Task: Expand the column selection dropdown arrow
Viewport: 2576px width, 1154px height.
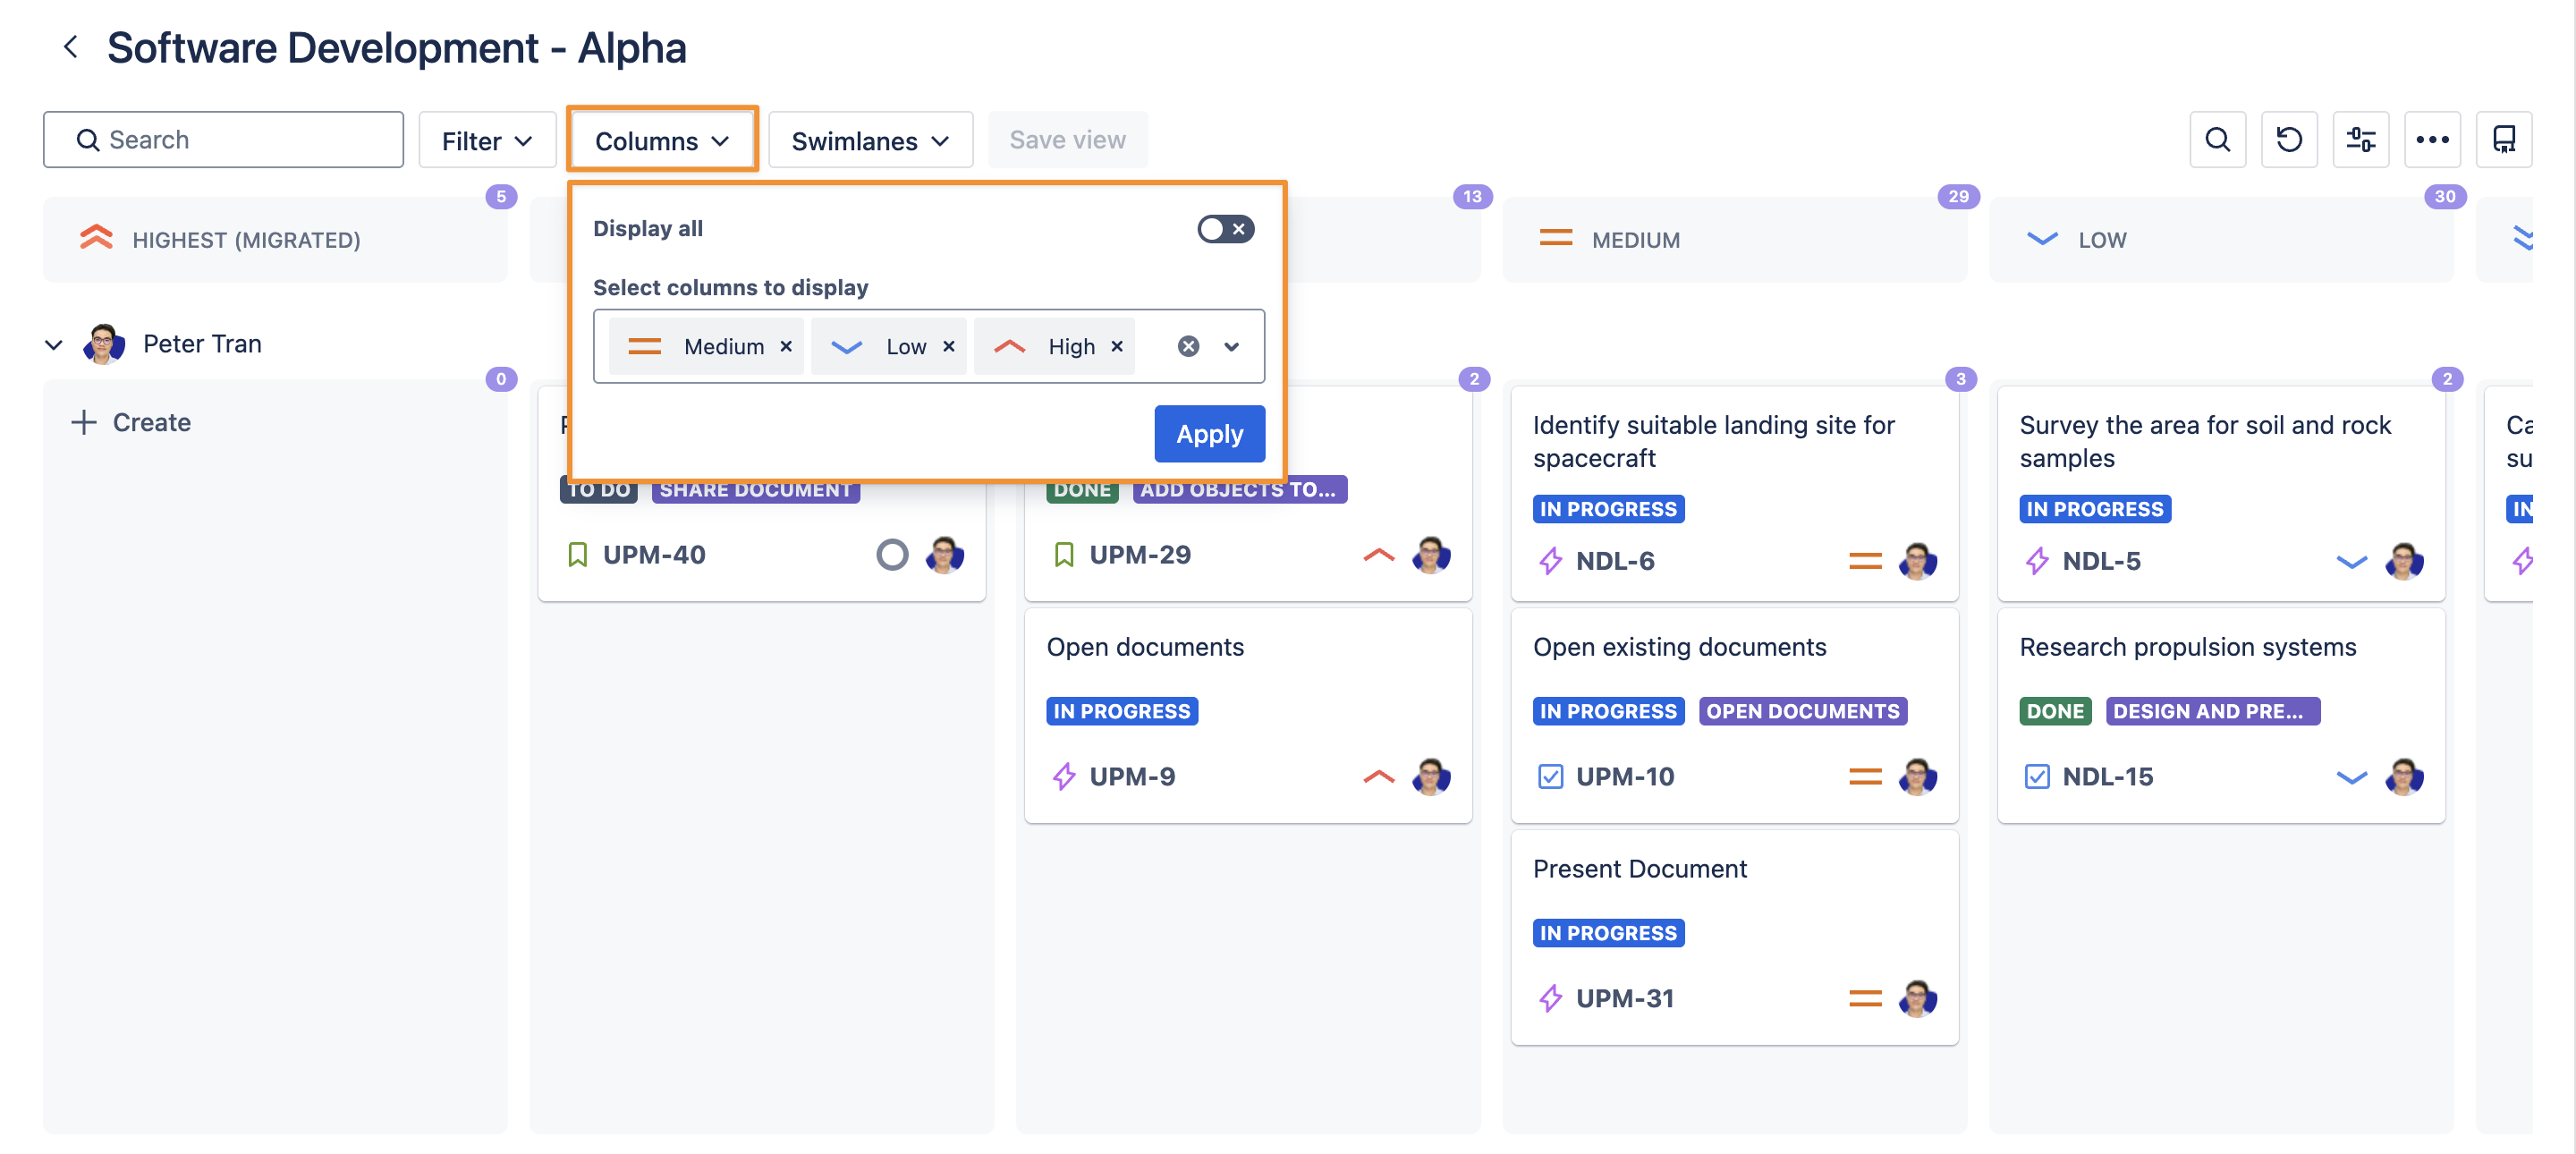Action: [x=1231, y=347]
